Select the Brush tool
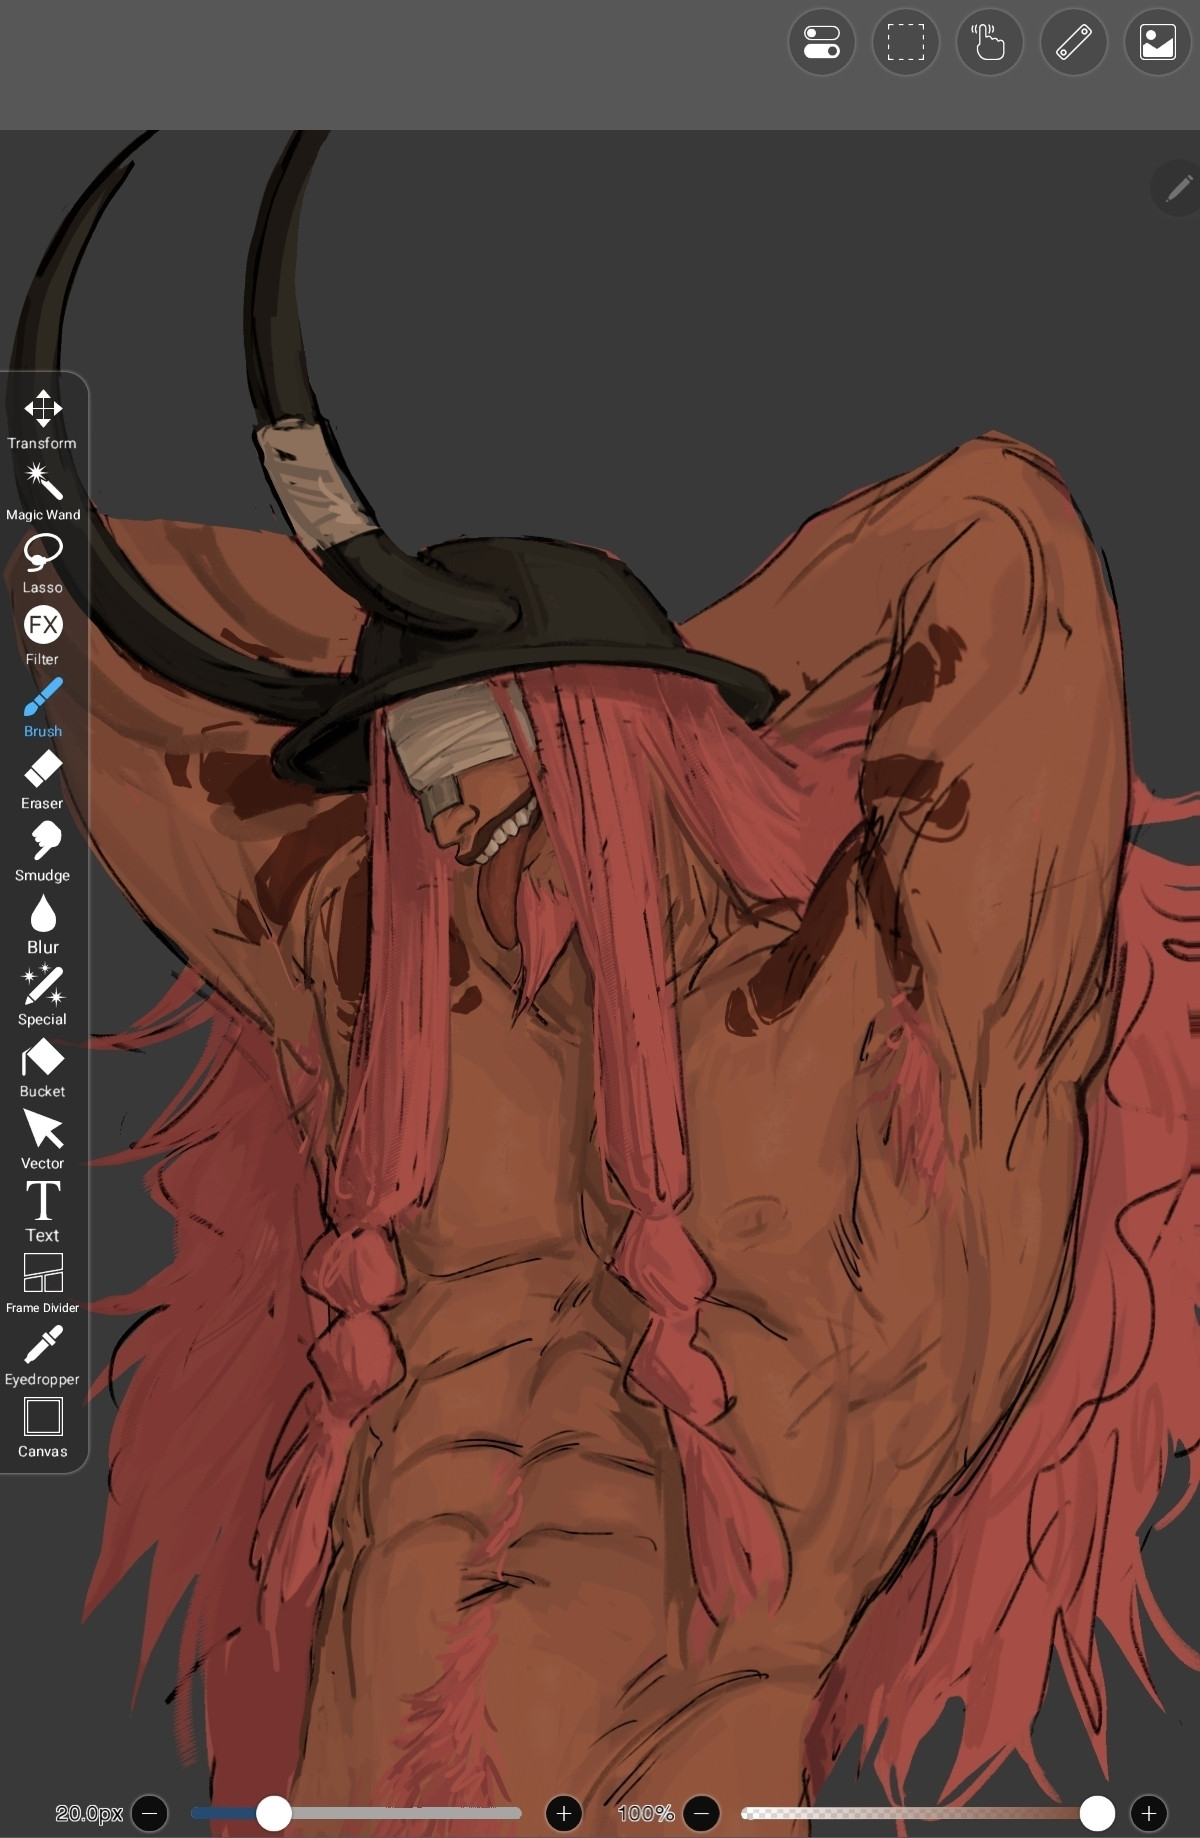The image size is (1200, 1838). tap(43, 707)
